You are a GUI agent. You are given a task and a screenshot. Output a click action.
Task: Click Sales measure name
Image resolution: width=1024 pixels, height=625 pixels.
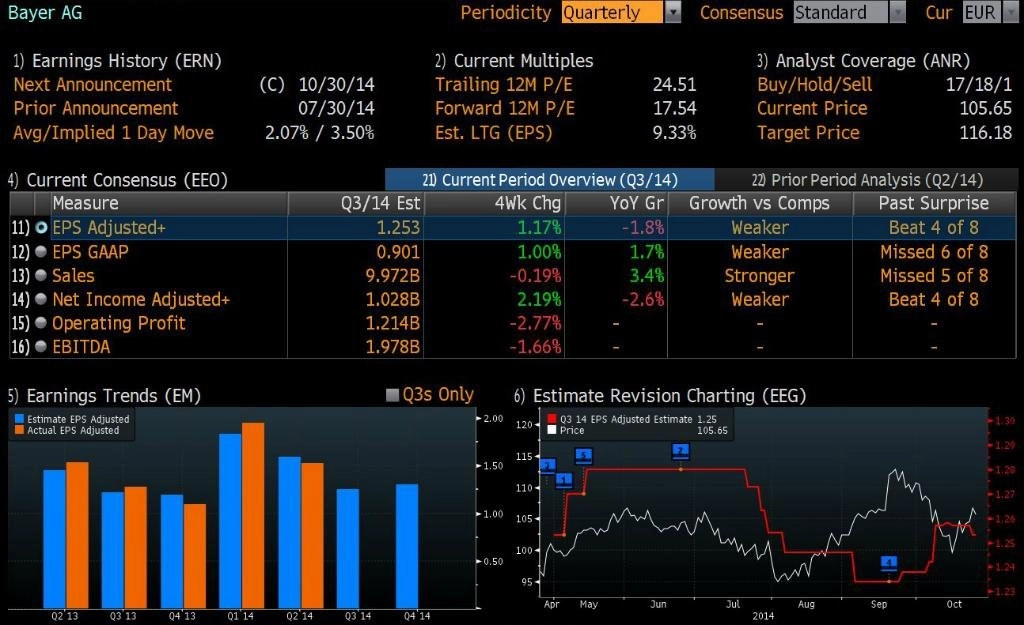73,276
